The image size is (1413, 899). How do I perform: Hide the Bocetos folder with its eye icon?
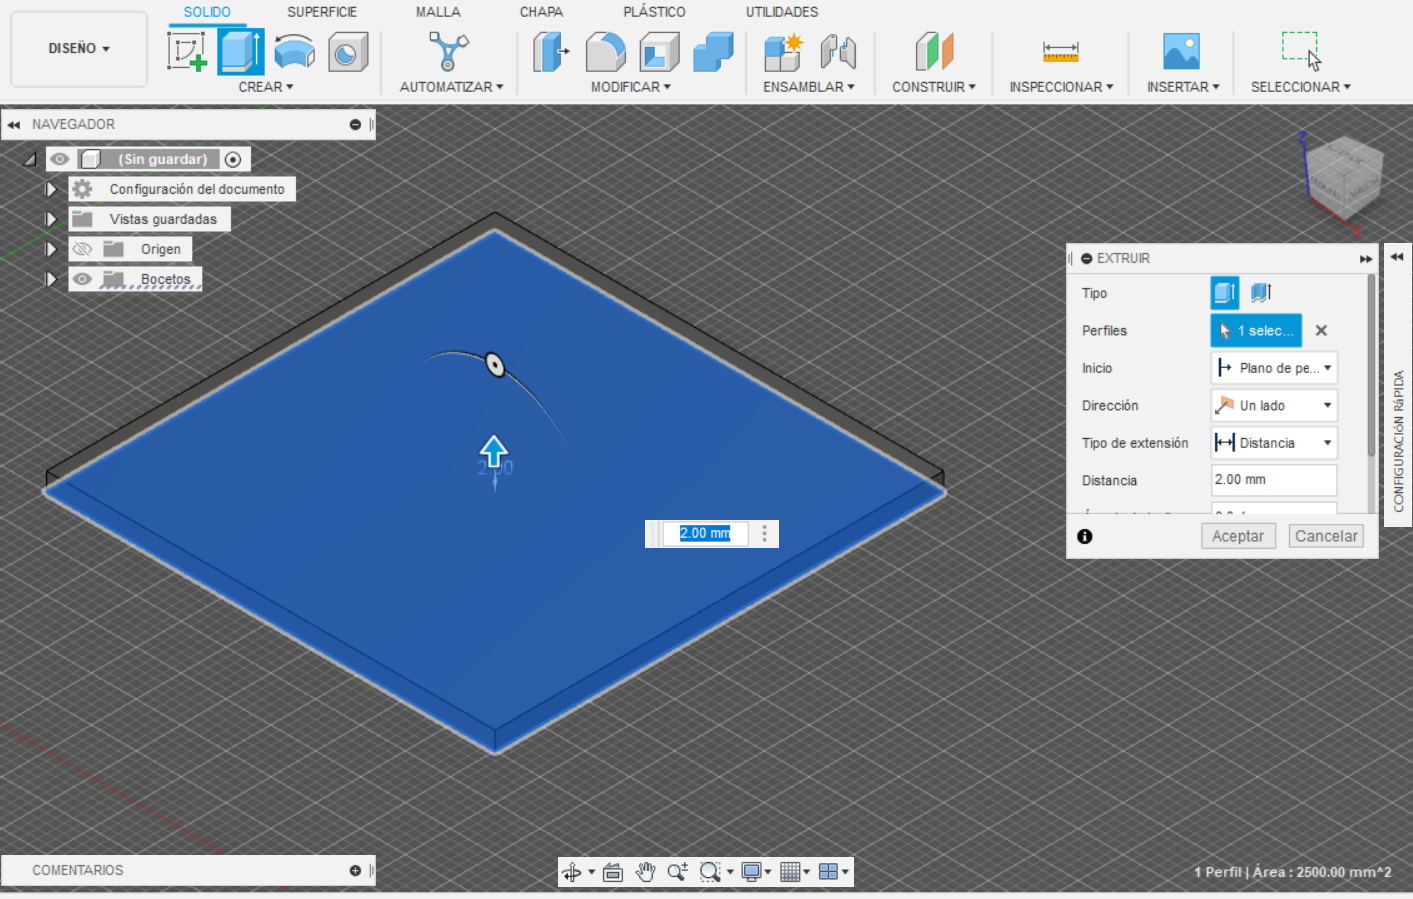point(82,279)
